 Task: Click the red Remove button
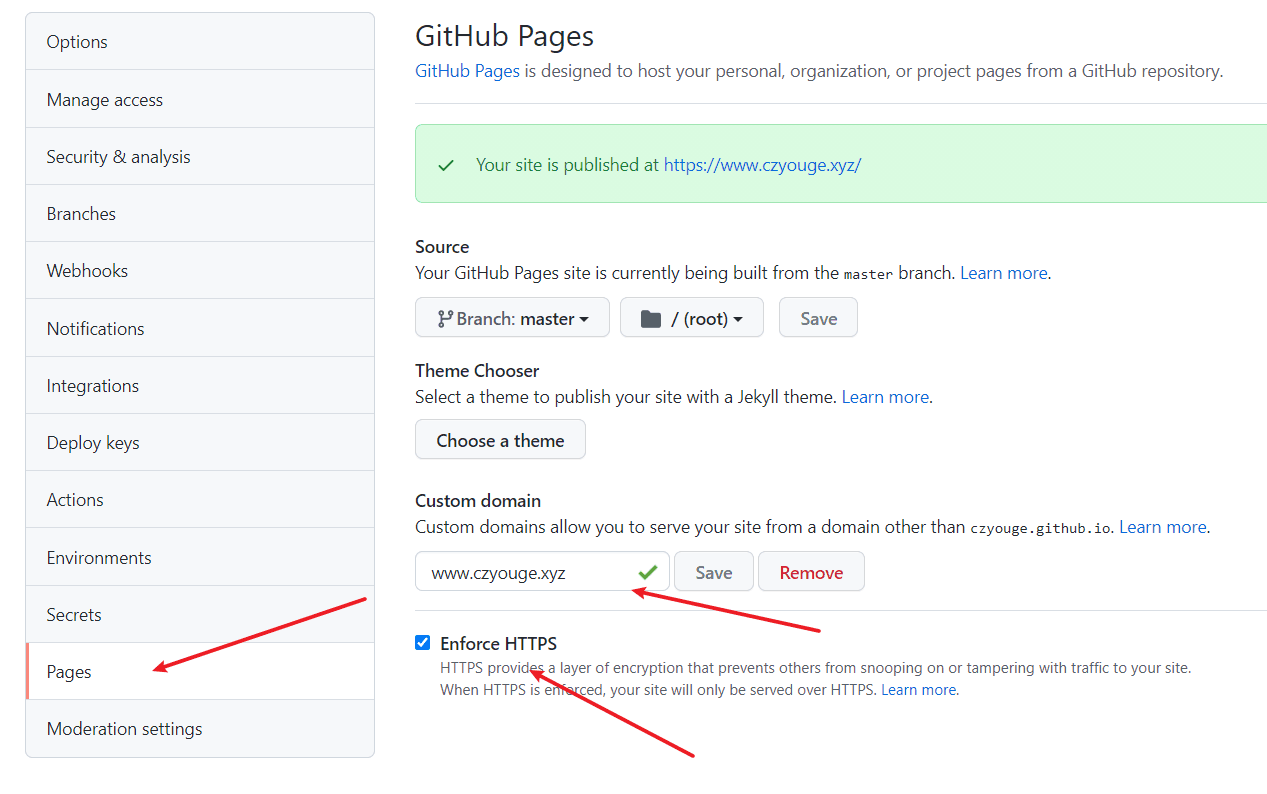(811, 572)
